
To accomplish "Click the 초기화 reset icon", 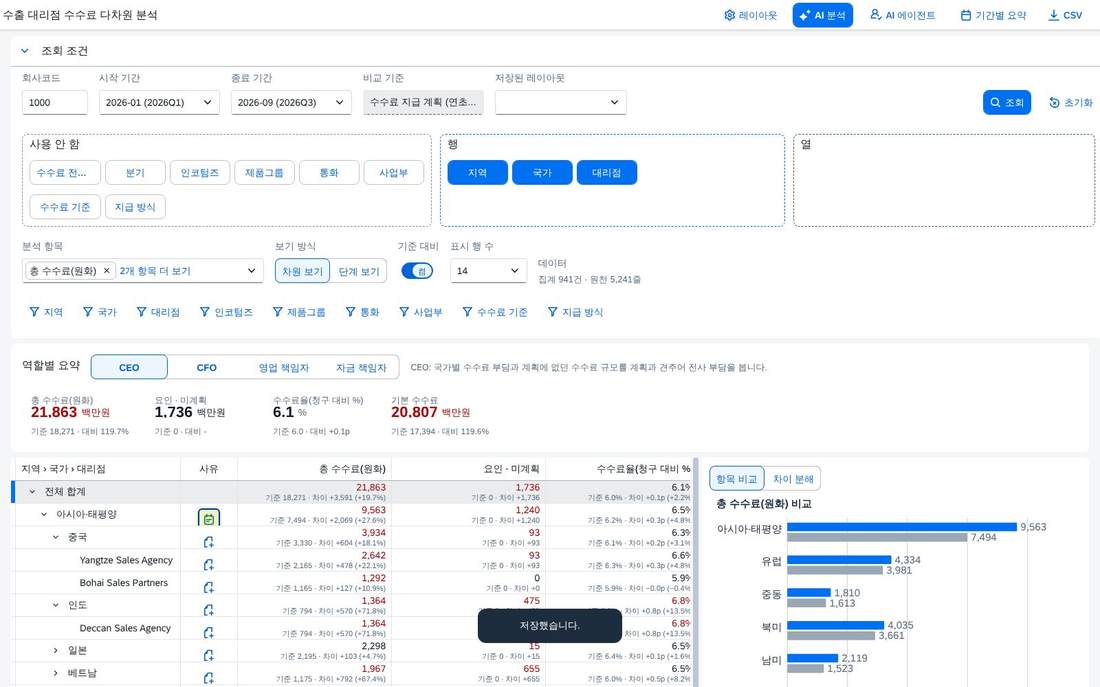I will pos(1054,102).
